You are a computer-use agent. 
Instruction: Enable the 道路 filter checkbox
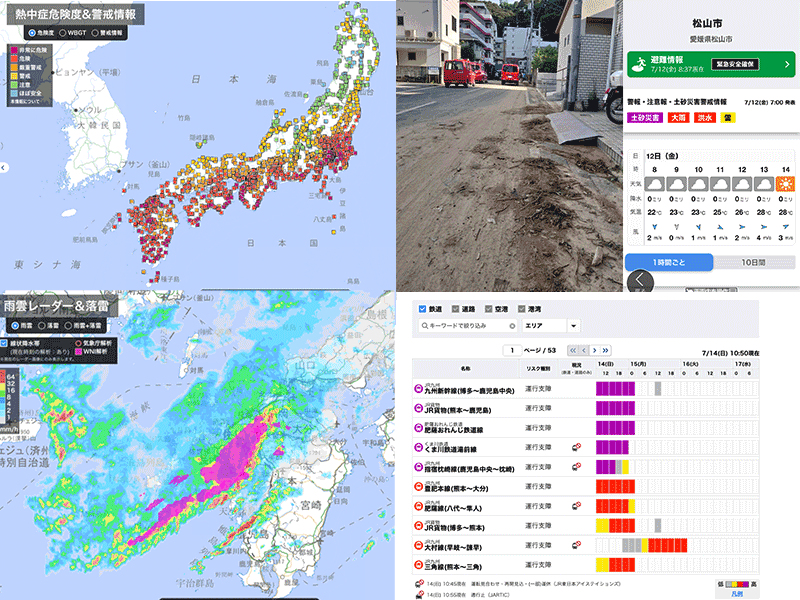pyautogui.click(x=457, y=309)
